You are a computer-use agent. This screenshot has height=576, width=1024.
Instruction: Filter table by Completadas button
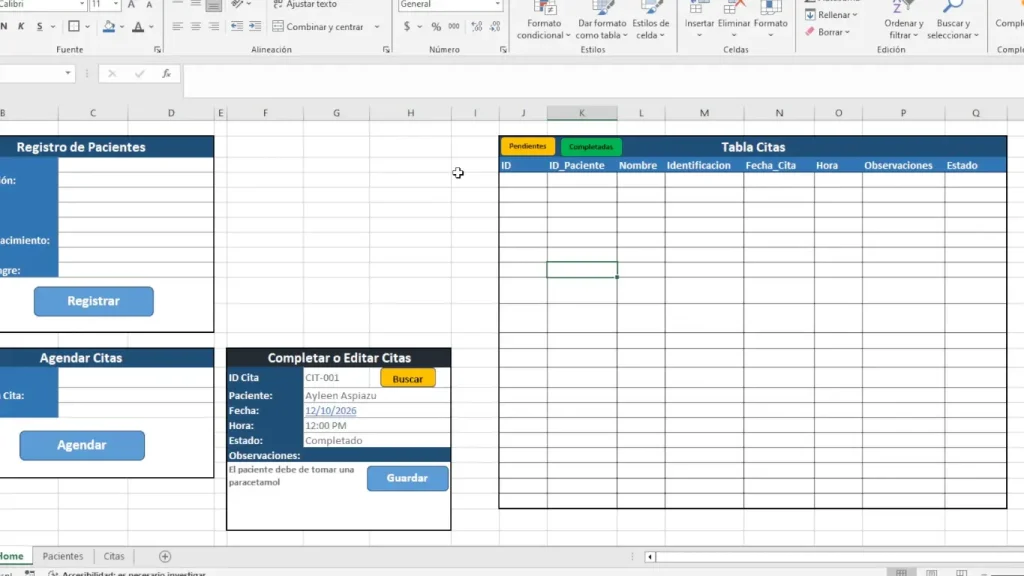point(590,147)
